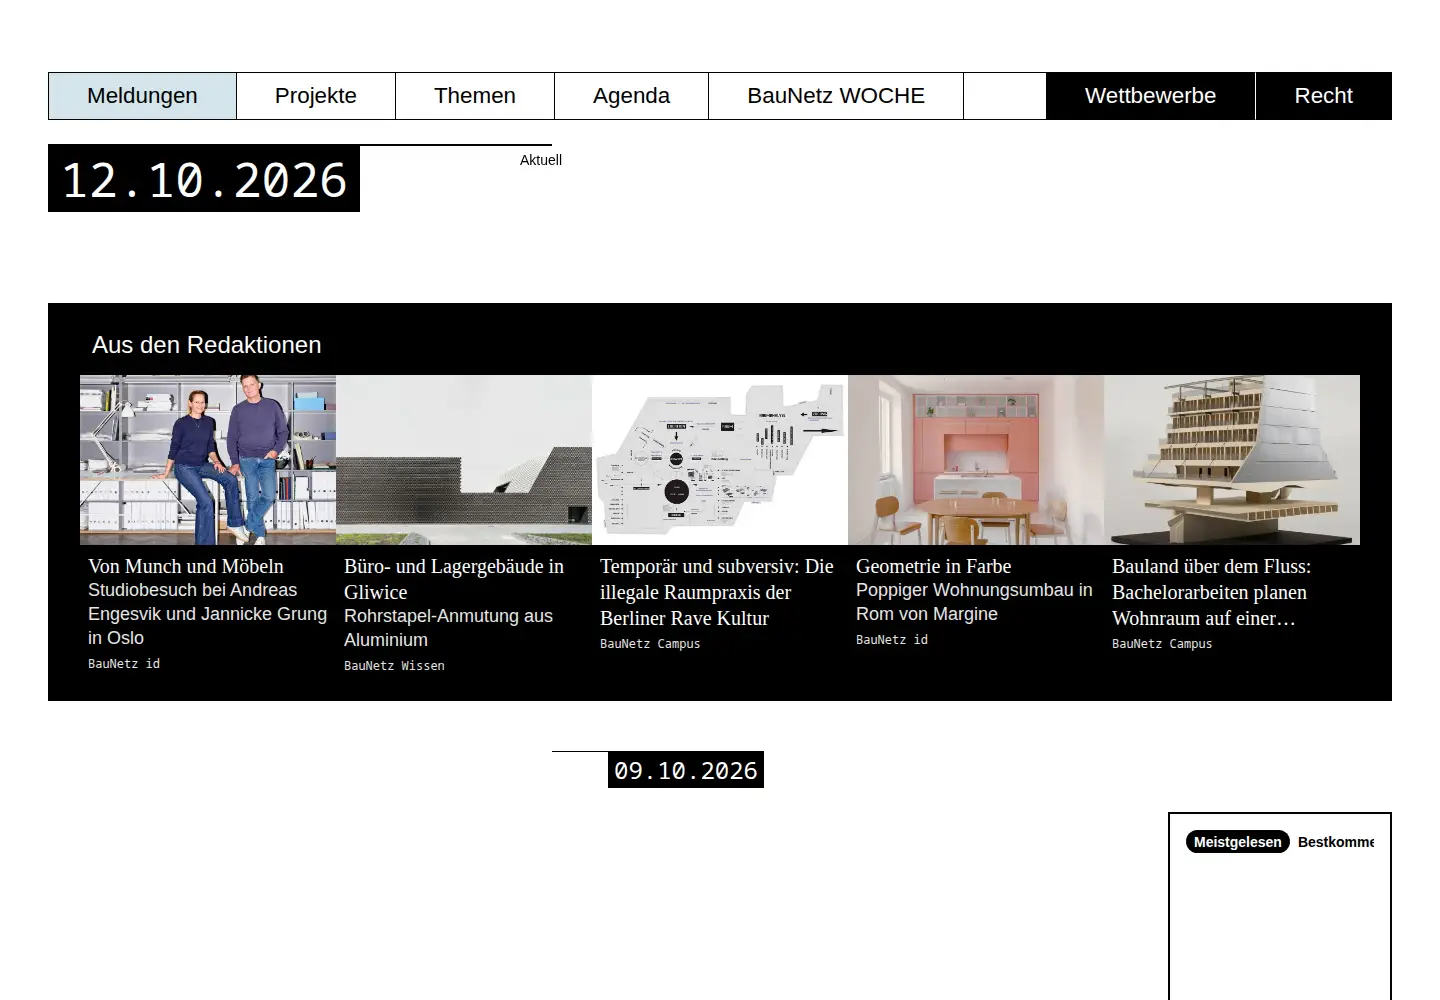
Task: Open the pink Rome apartment image
Action: (976, 460)
